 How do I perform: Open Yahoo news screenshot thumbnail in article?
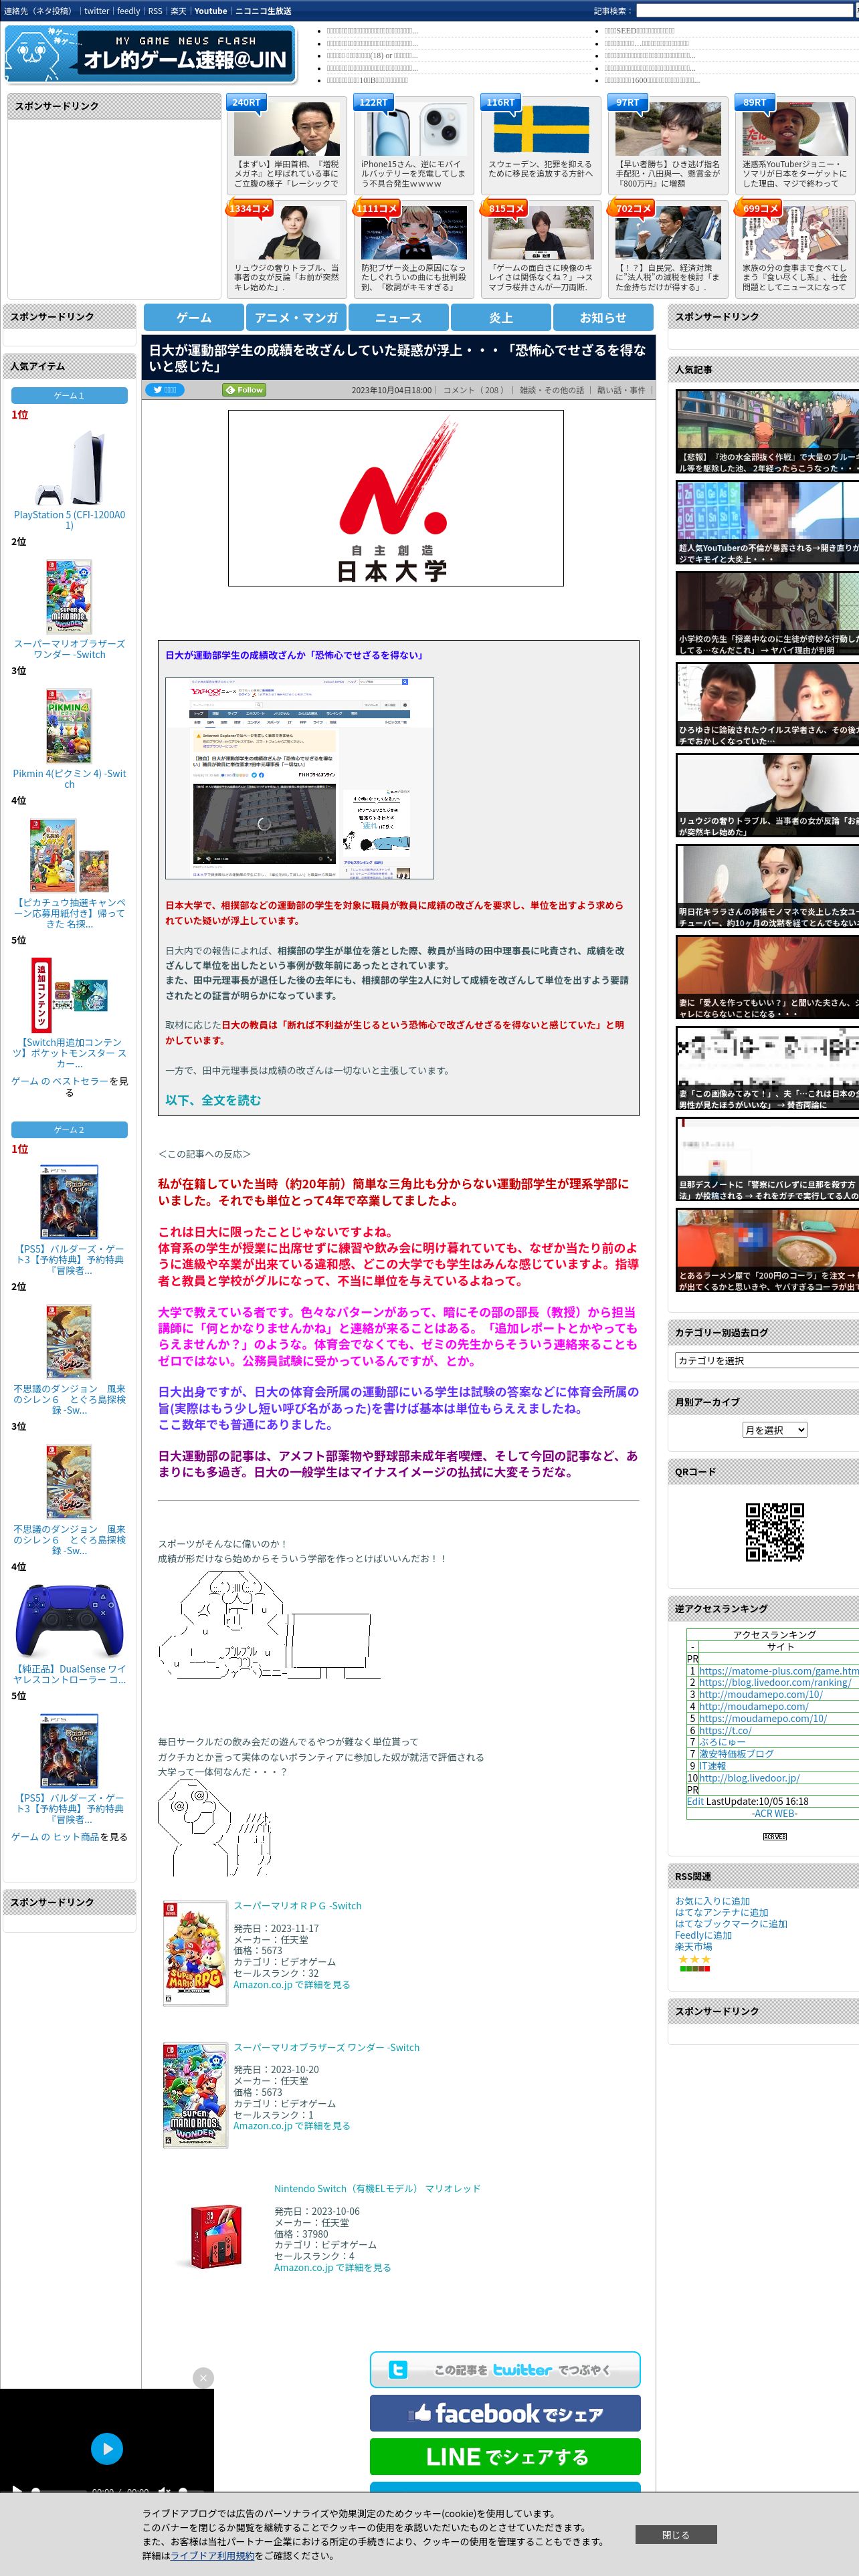(x=300, y=778)
